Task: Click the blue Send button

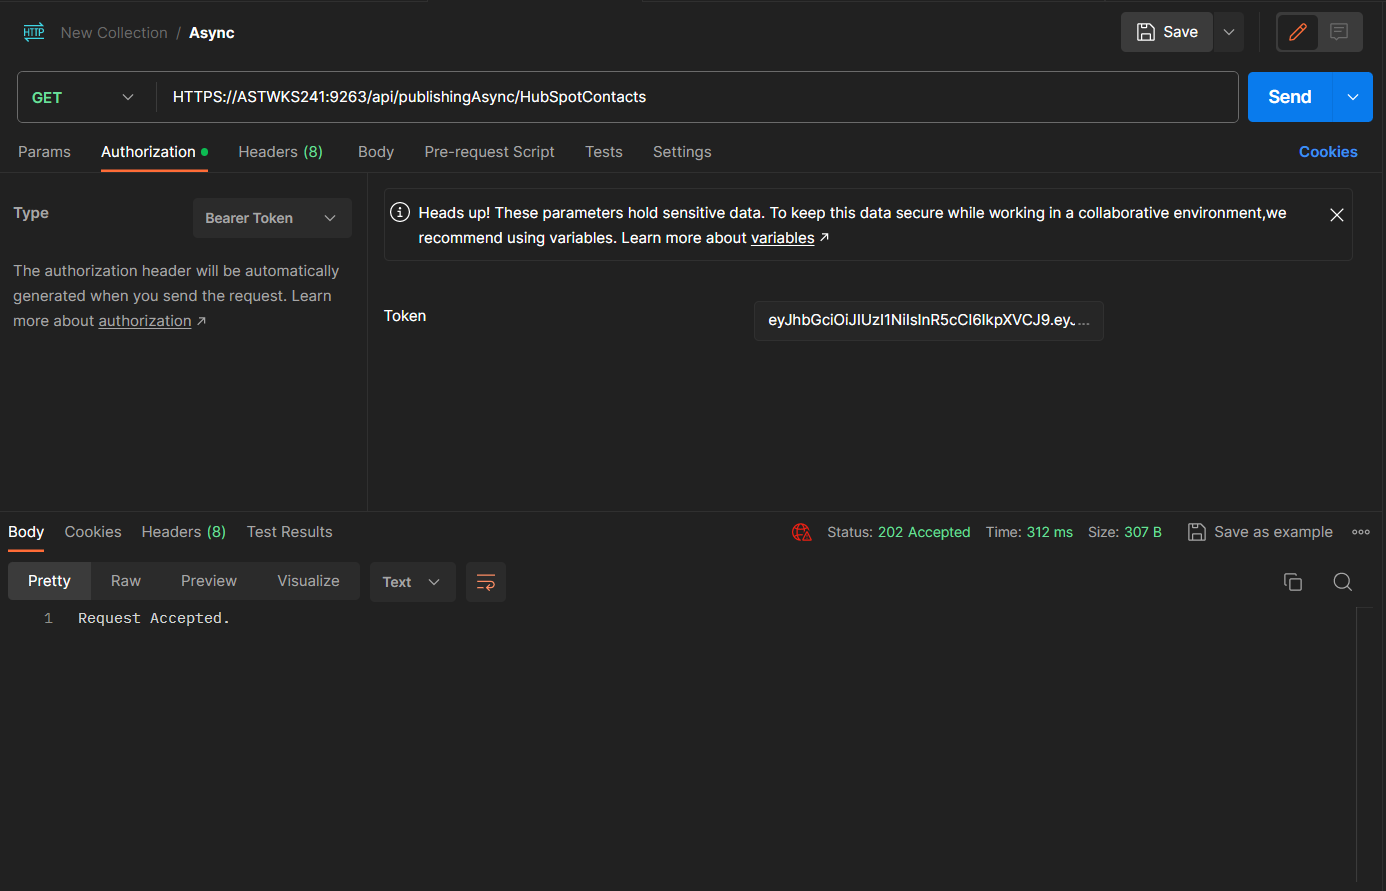Action: [x=1289, y=97]
